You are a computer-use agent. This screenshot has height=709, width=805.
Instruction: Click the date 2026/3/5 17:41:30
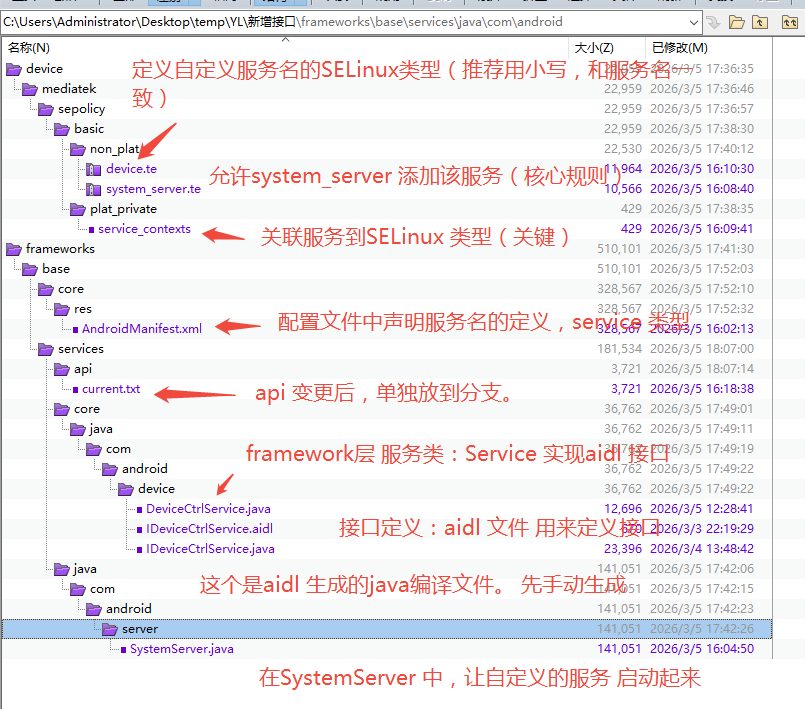click(702, 249)
